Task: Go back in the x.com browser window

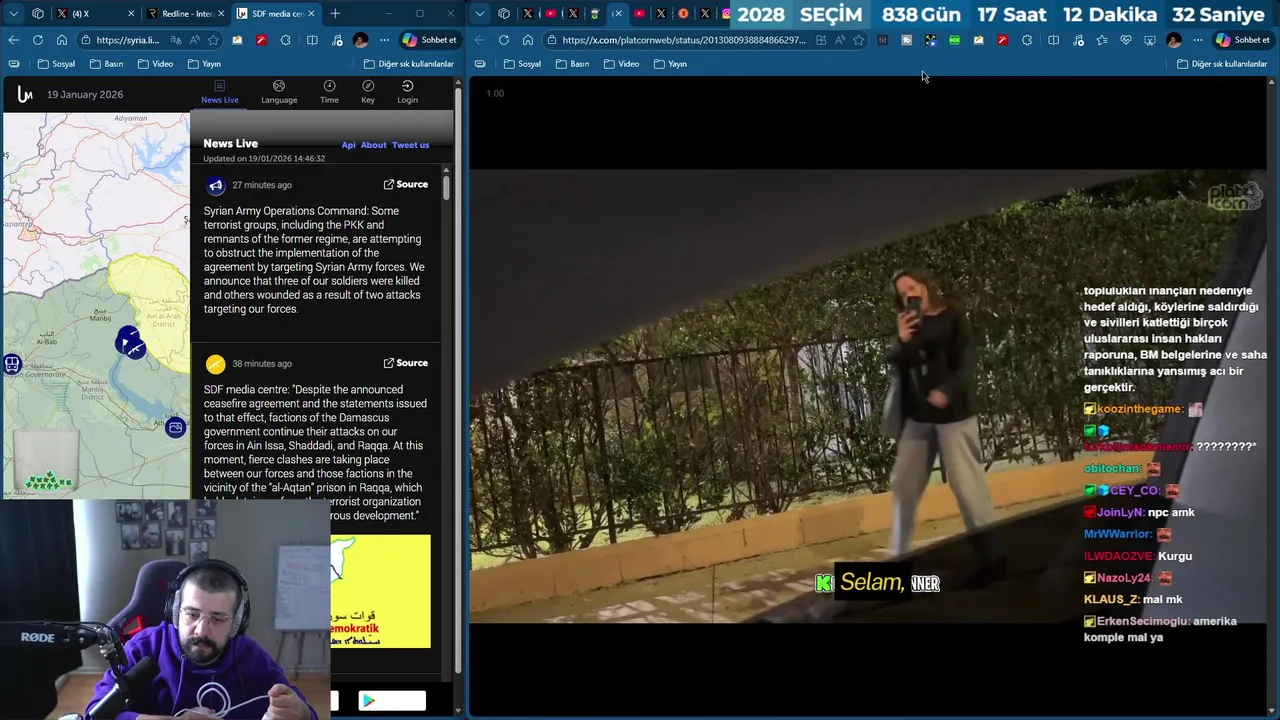Action: coord(480,40)
